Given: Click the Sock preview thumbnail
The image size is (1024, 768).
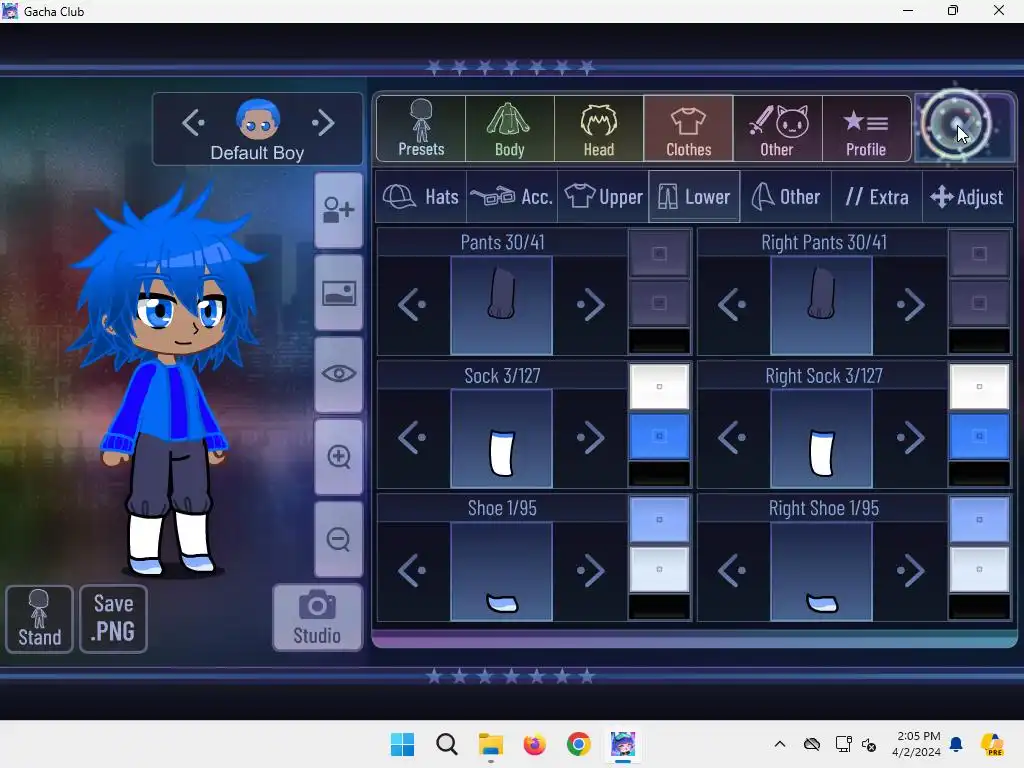Looking at the screenshot, I should tap(502, 438).
